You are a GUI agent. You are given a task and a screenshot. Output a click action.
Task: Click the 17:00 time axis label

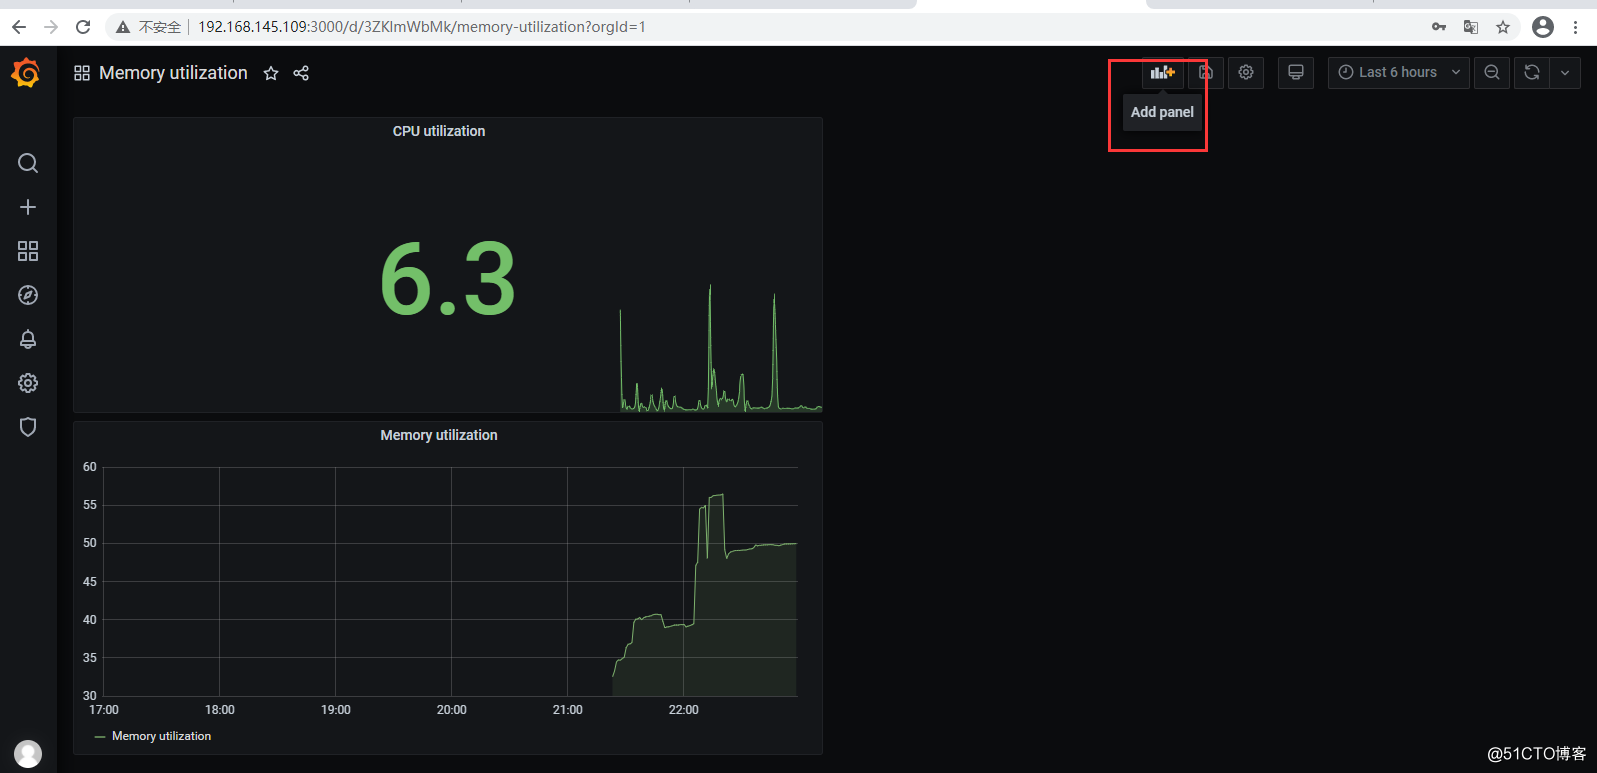(x=104, y=710)
